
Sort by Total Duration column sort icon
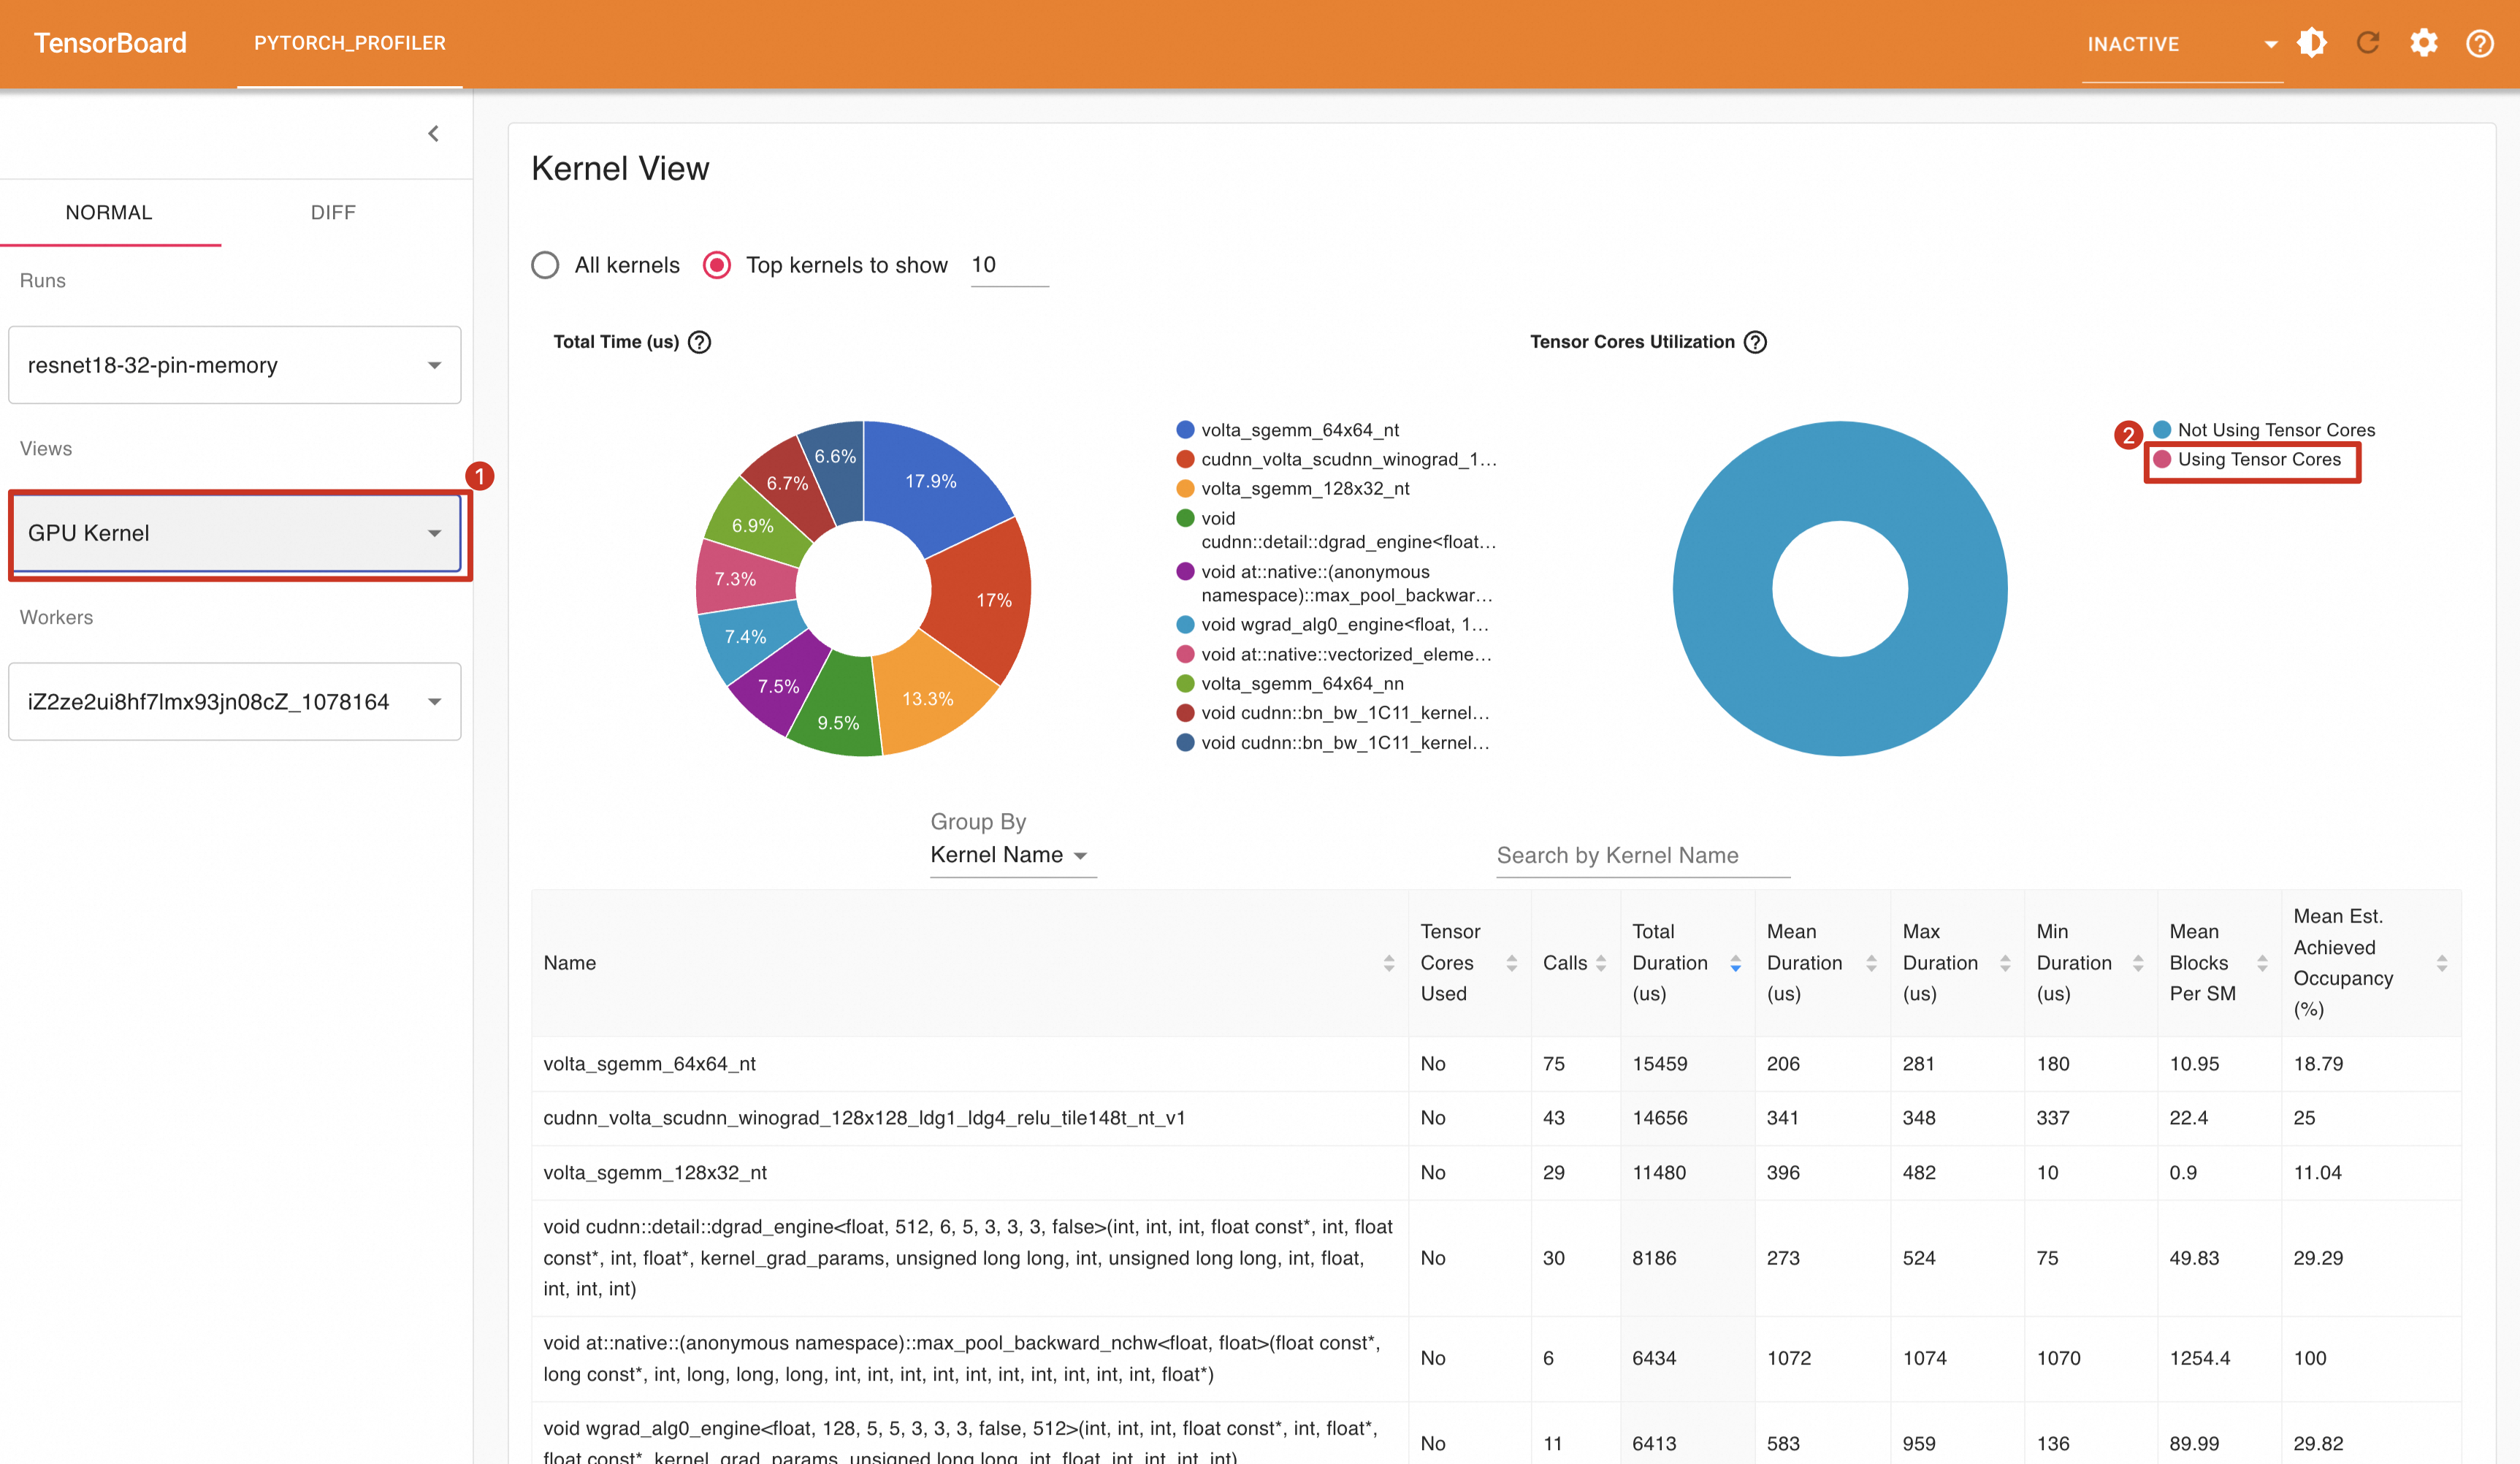(1735, 963)
